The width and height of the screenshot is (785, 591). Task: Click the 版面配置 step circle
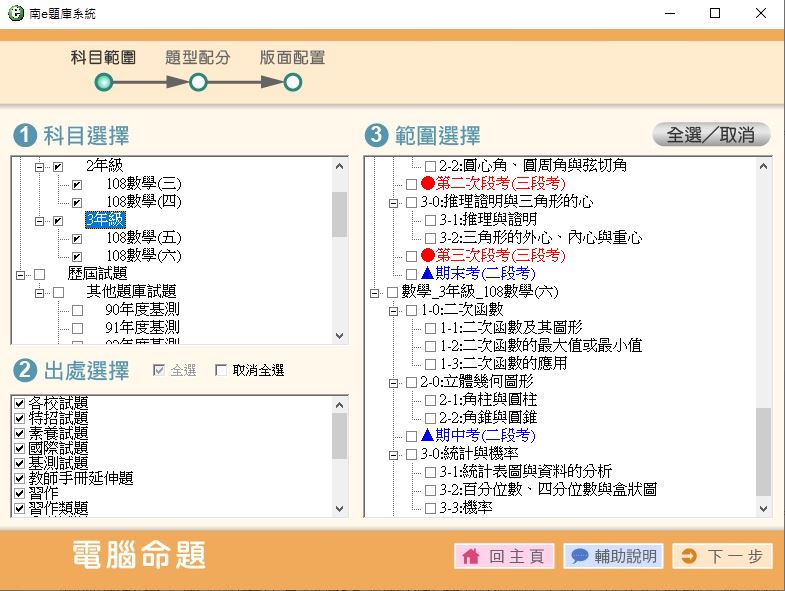(292, 83)
